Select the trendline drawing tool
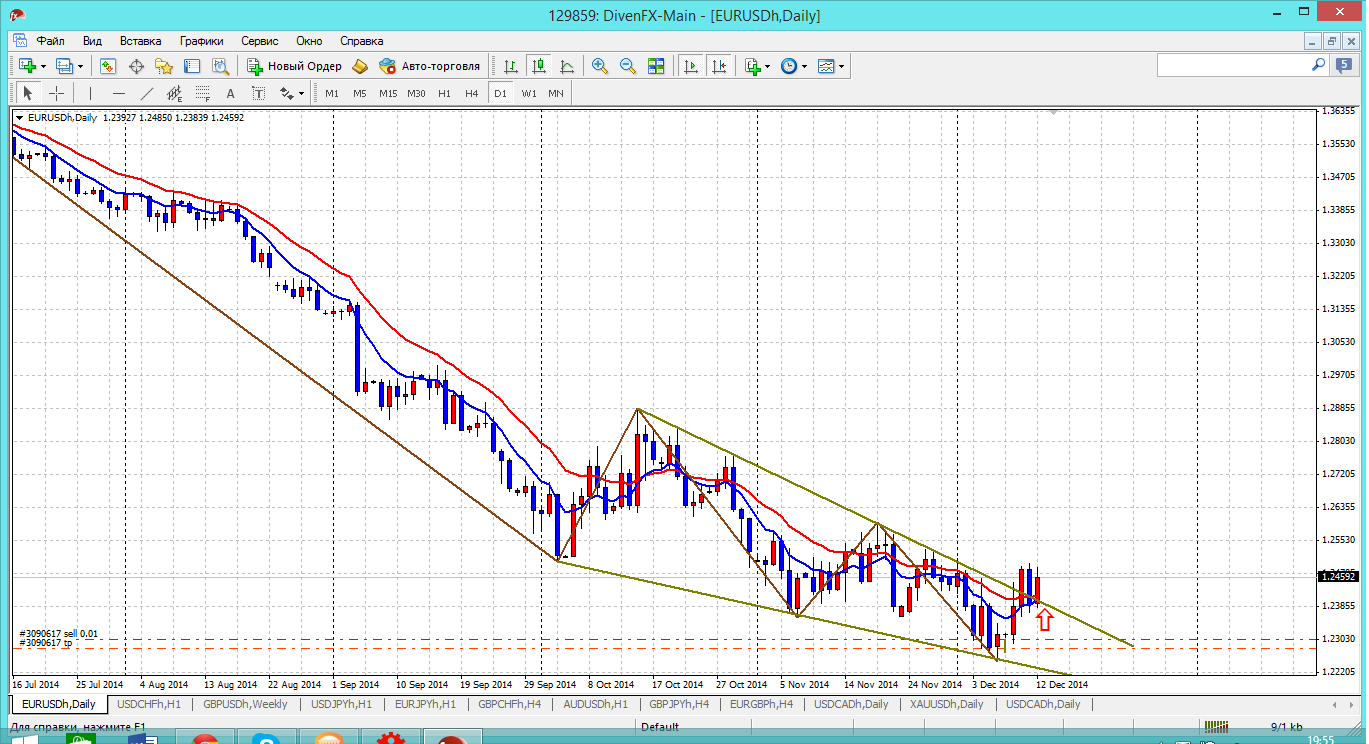 coord(147,93)
